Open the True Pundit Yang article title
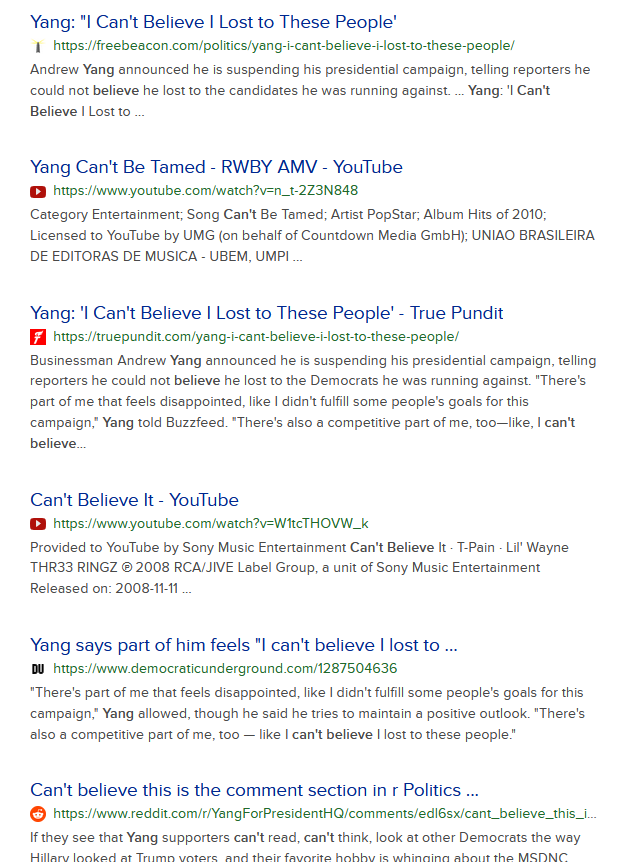Image resolution: width=623 pixels, height=862 pixels. click(267, 313)
